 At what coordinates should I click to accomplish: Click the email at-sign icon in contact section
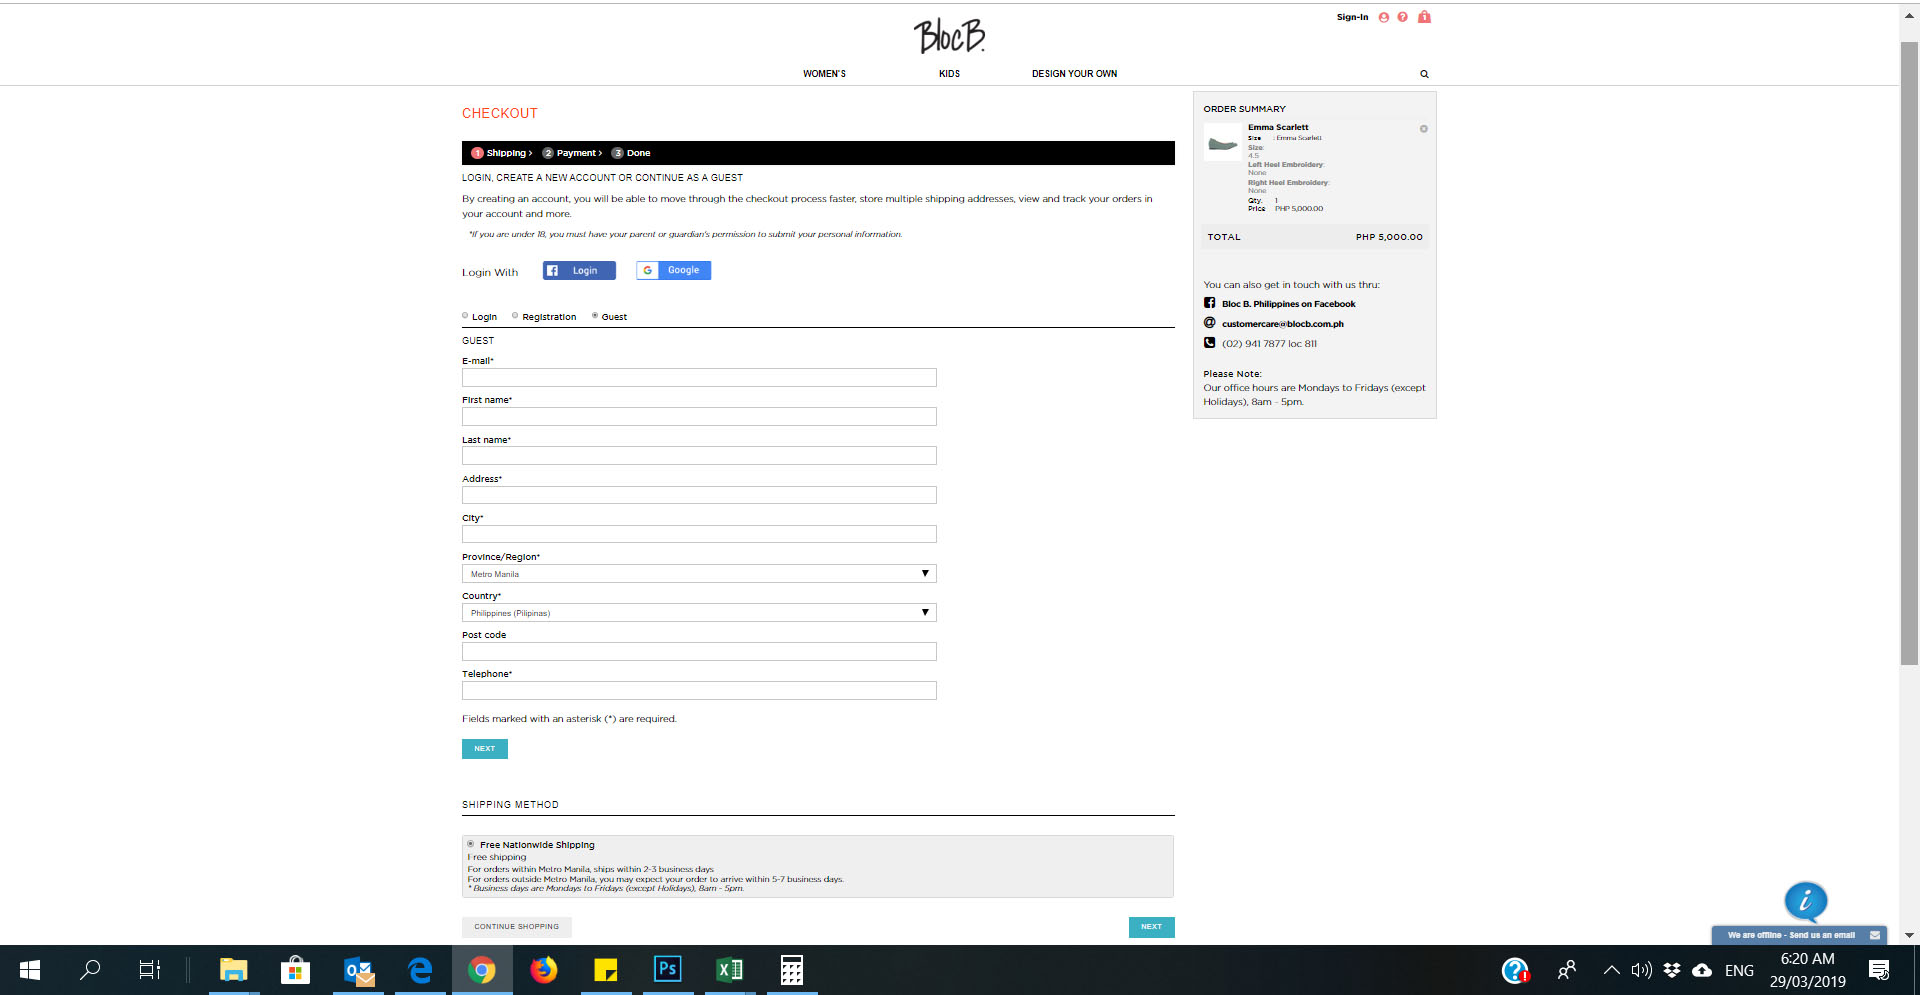tap(1209, 323)
